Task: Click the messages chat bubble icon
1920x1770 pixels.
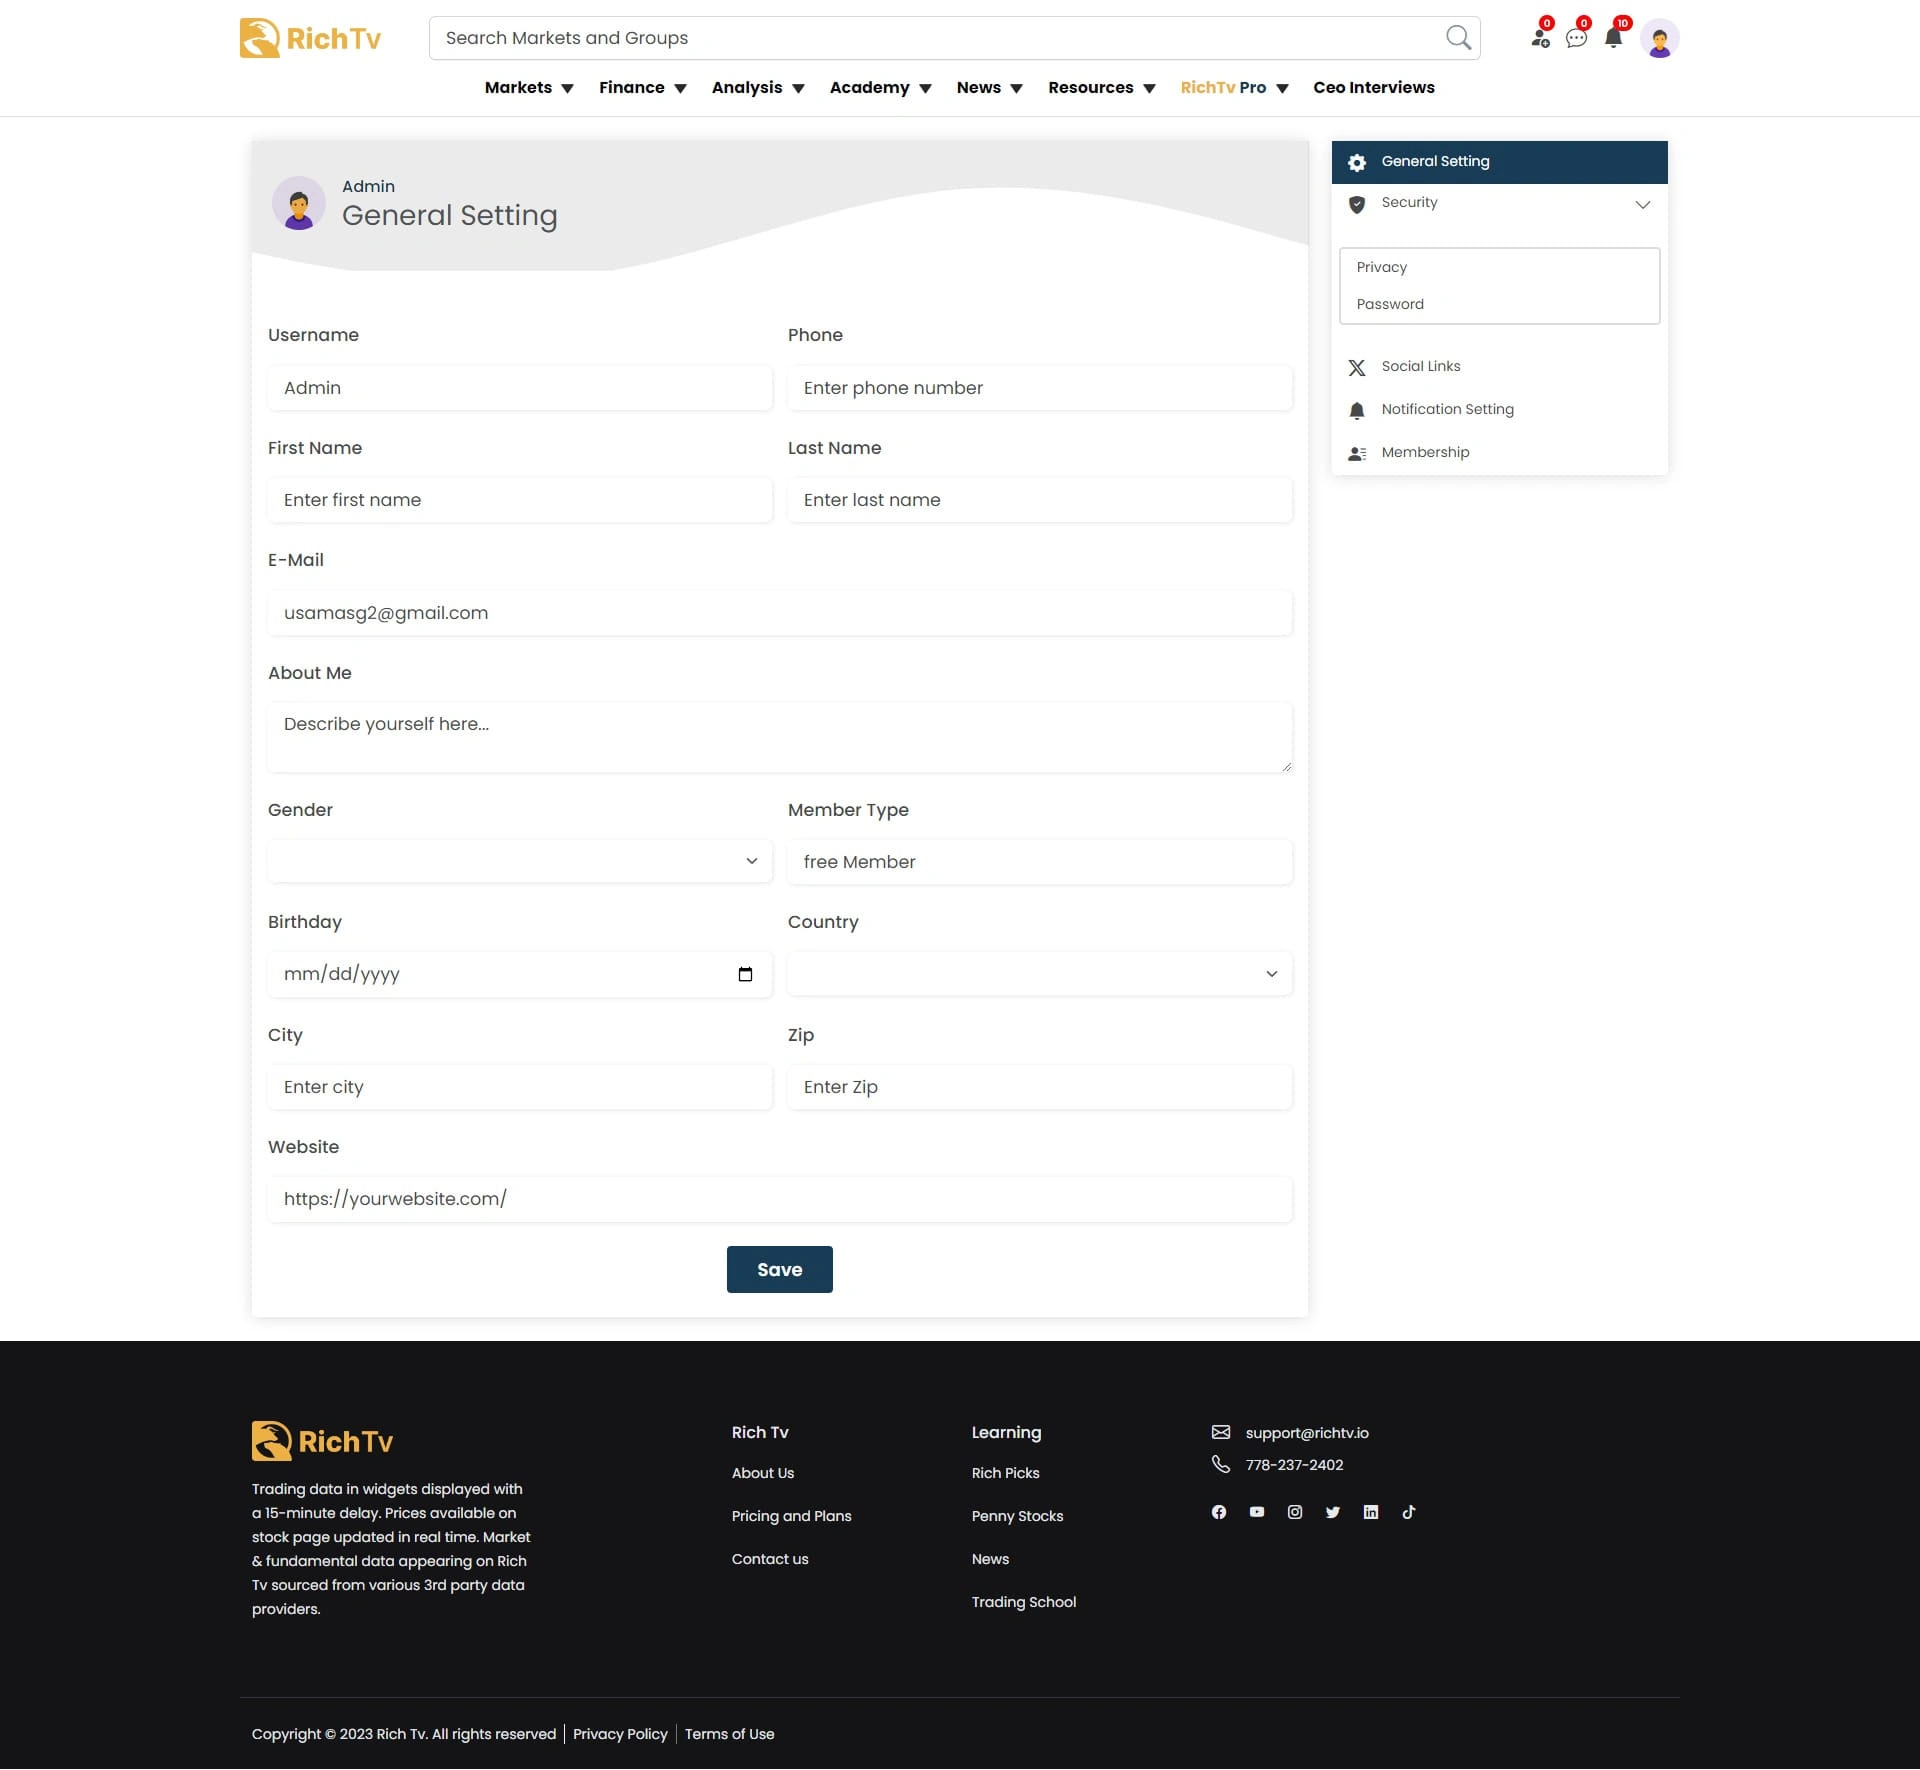Action: (1575, 38)
